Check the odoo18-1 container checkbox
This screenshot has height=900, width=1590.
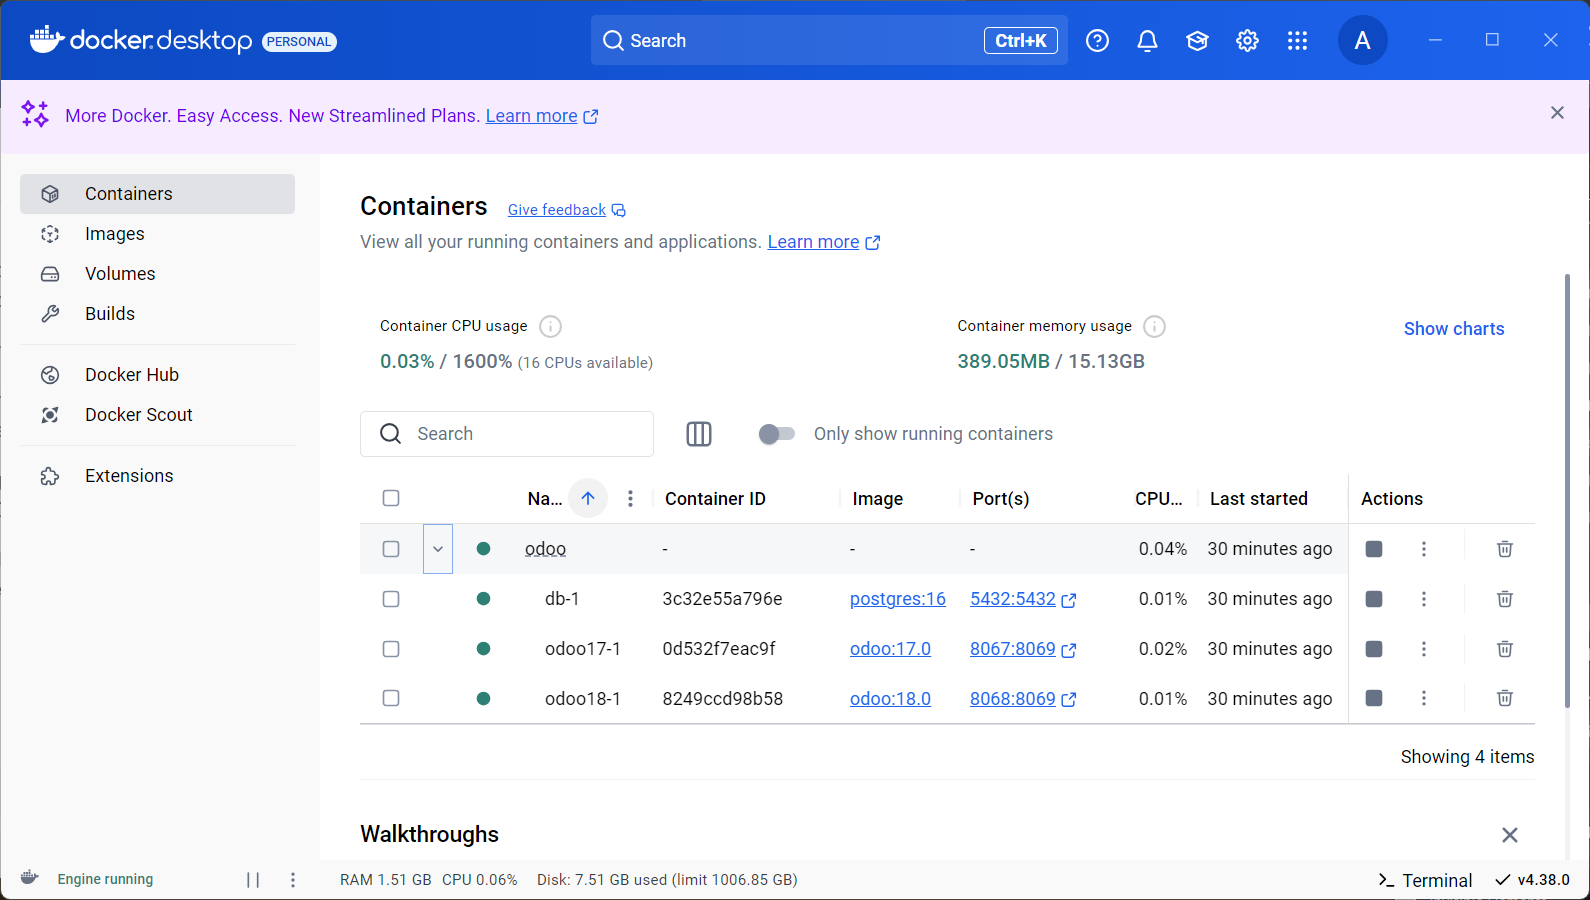[391, 698]
